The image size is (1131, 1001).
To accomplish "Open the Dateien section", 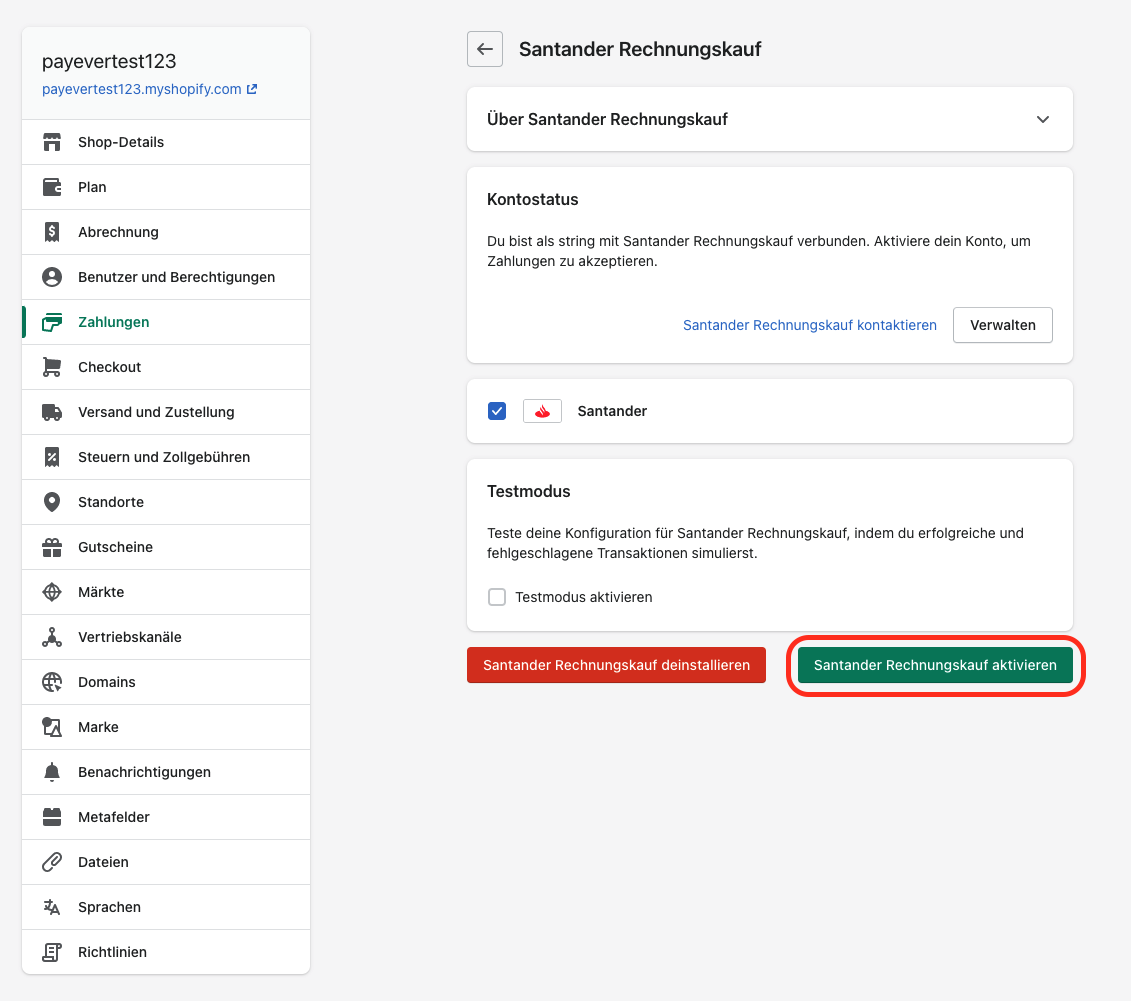I will (166, 863).
